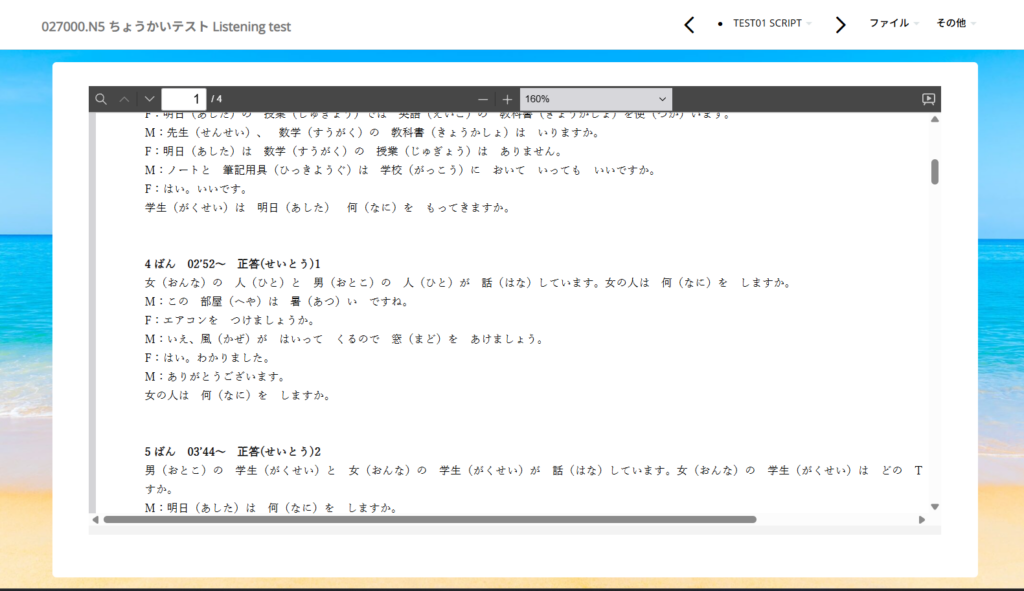
Task: Go to previous PDF page arrow
Action: [x=124, y=99]
